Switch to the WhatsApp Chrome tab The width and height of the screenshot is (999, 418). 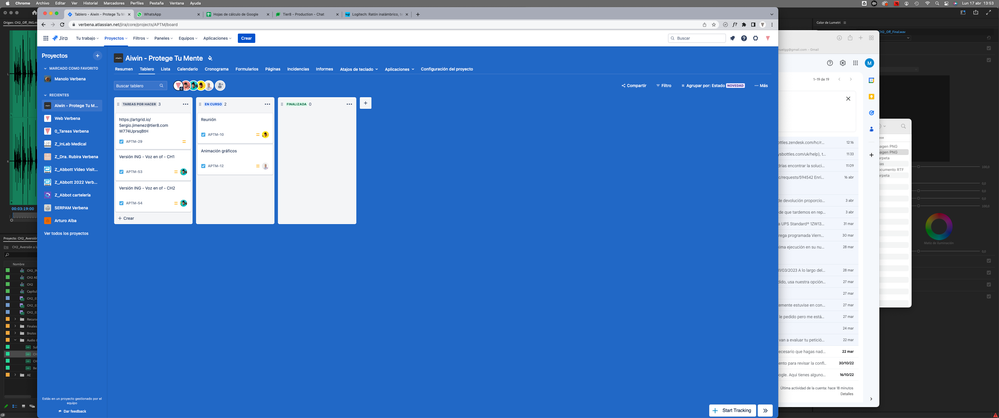(167, 14)
